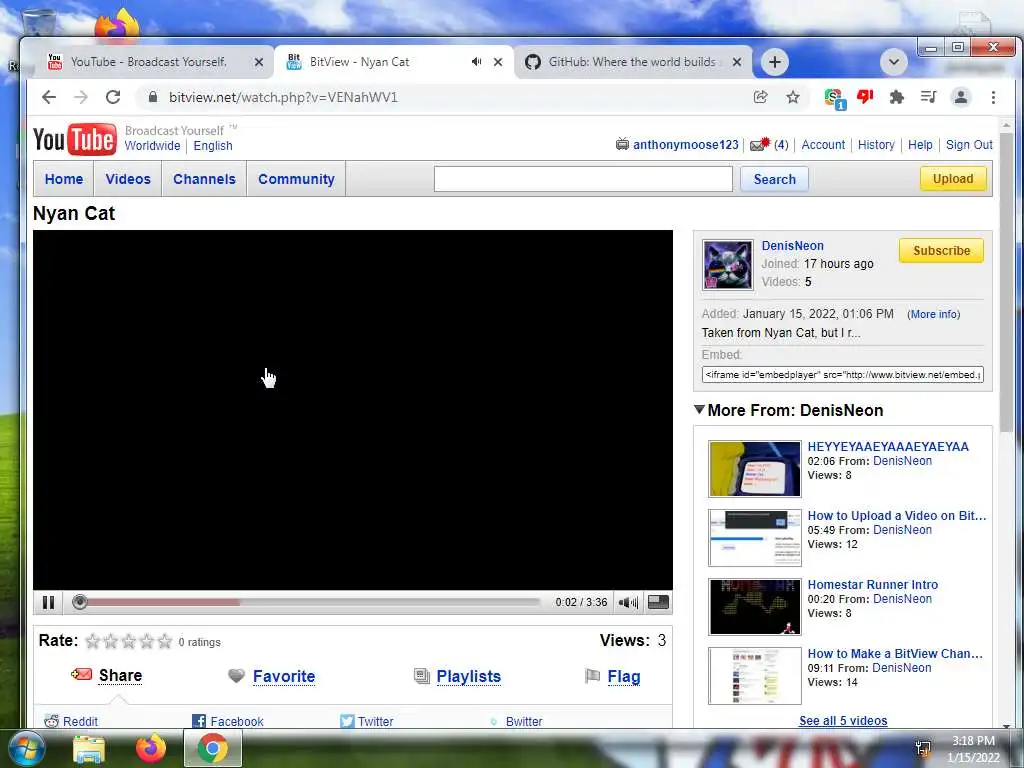Click the Flag icon
This screenshot has height=768, width=1024.
coord(592,676)
